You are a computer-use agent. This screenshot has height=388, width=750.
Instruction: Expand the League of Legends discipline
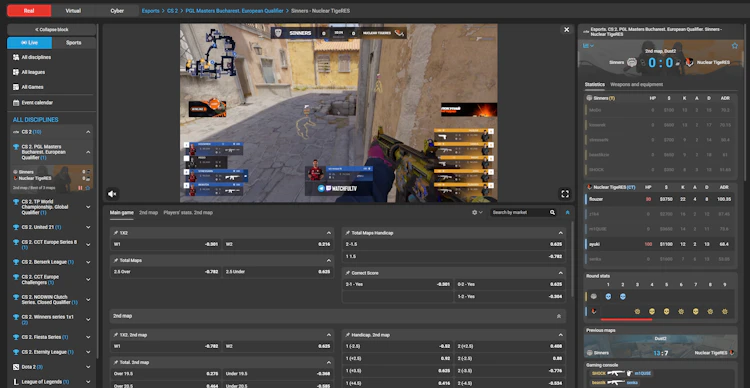pyautogui.click(x=88, y=382)
